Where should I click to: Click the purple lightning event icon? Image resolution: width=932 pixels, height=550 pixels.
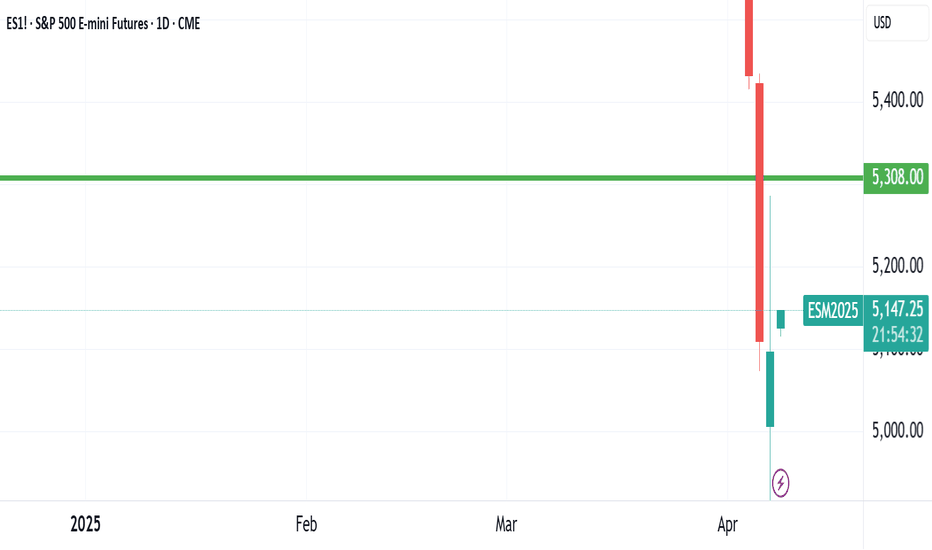click(x=780, y=483)
